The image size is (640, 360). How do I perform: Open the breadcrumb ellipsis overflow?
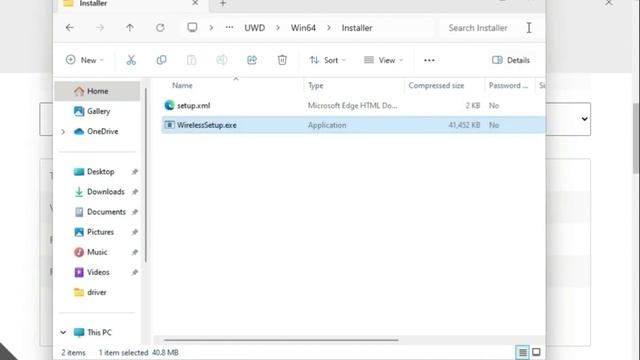pyautogui.click(x=229, y=28)
